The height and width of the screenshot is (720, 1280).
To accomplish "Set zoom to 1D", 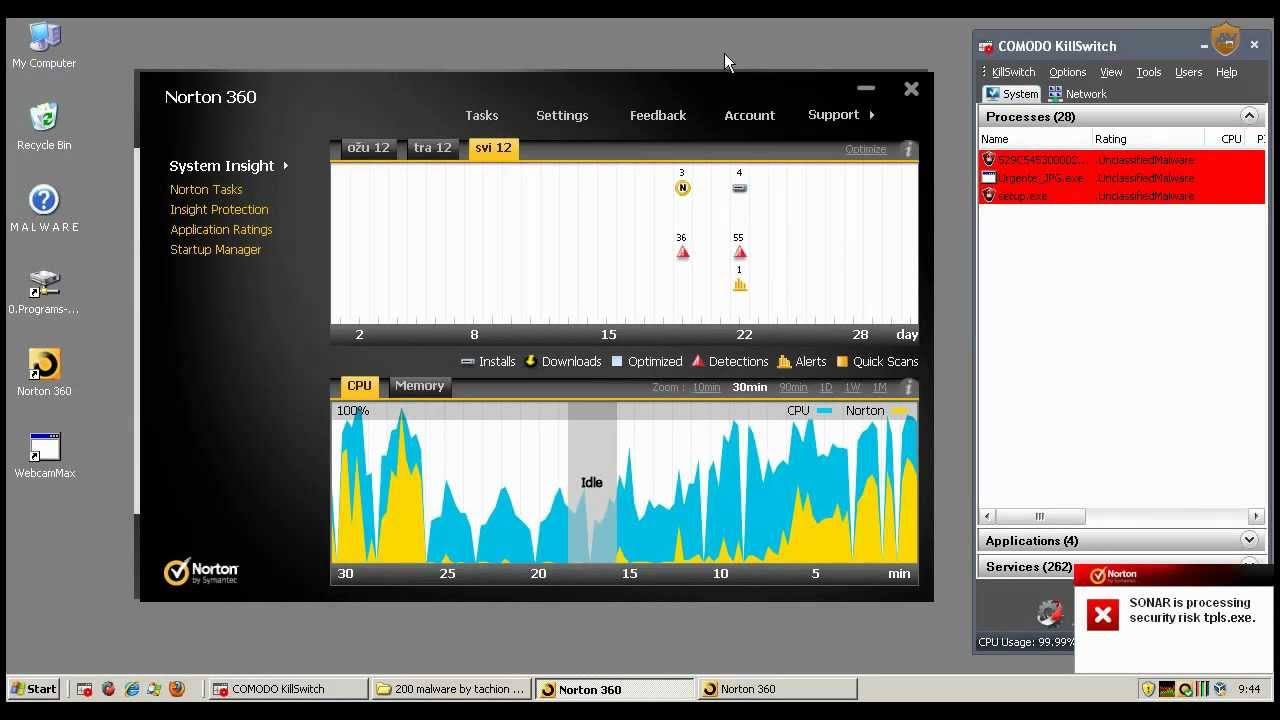I will (x=826, y=387).
